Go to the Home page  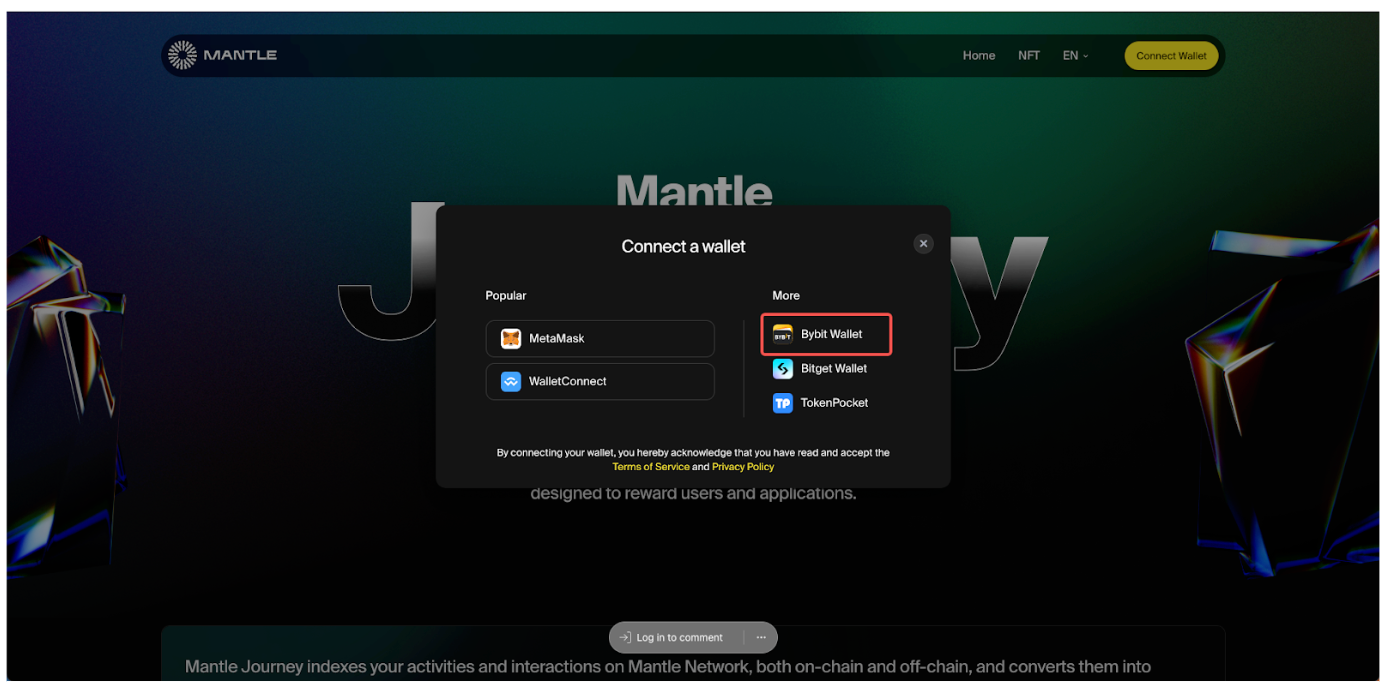[x=978, y=56]
